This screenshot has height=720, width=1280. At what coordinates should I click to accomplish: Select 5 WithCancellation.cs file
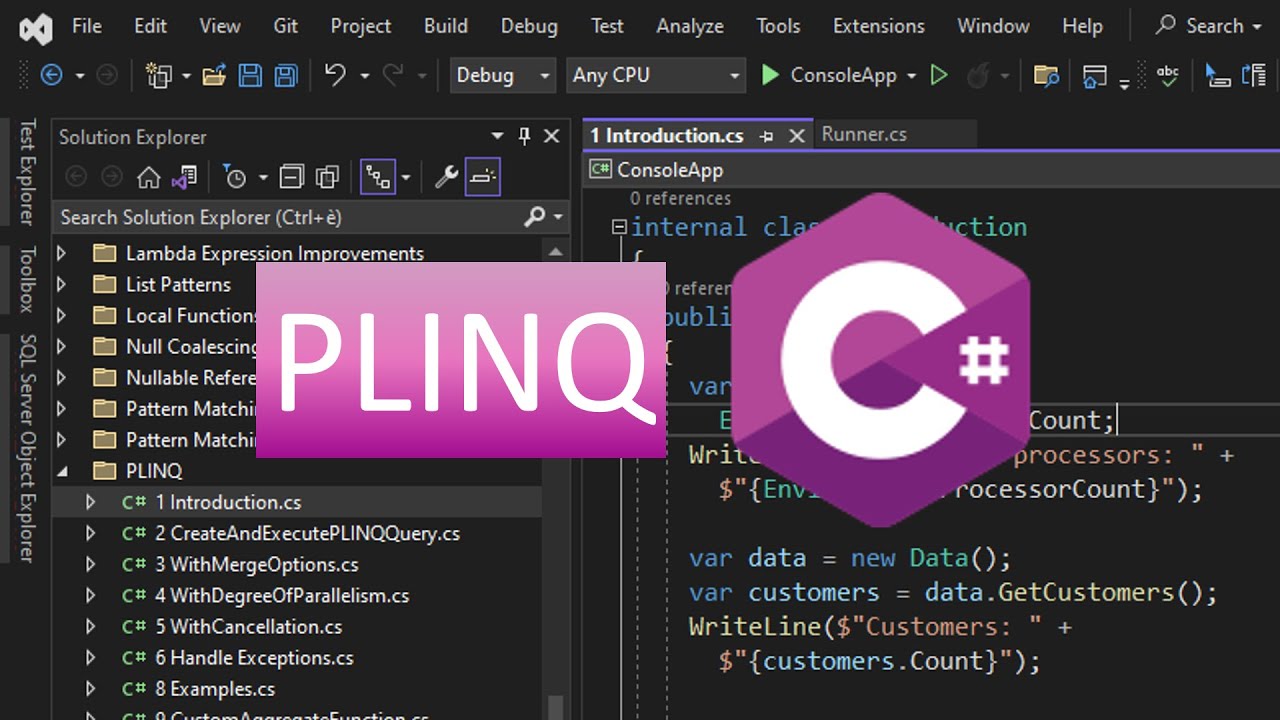[x=248, y=626]
